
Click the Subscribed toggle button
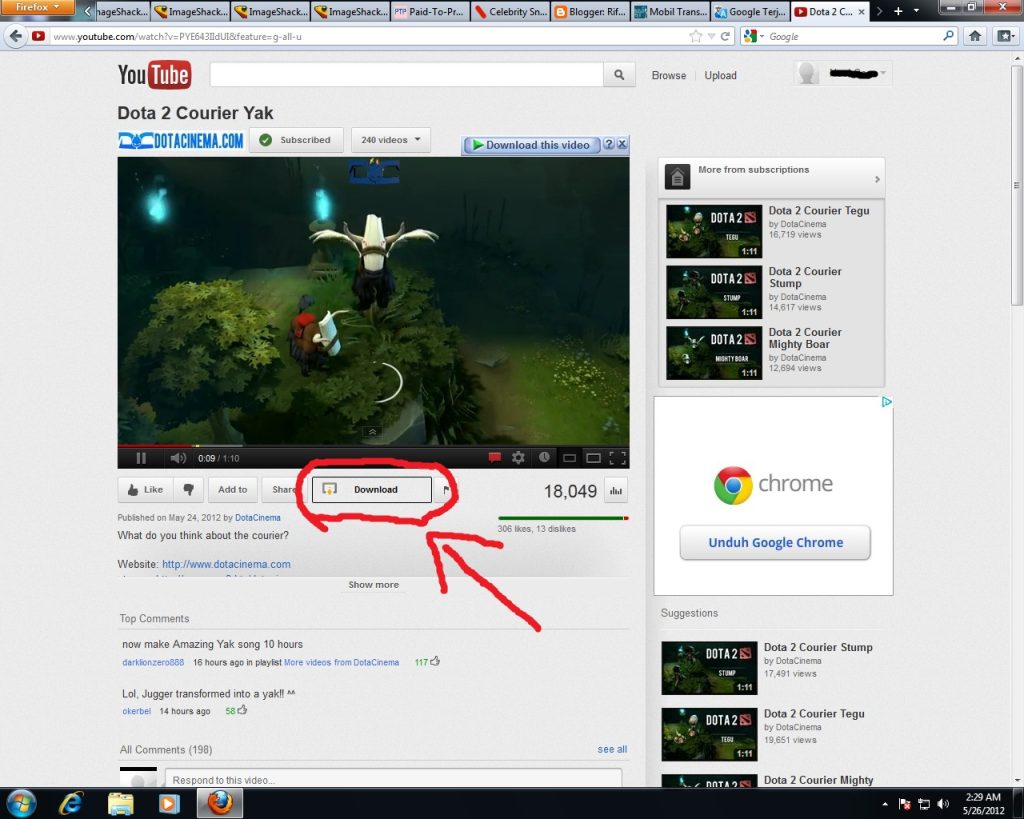(x=296, y=140)
